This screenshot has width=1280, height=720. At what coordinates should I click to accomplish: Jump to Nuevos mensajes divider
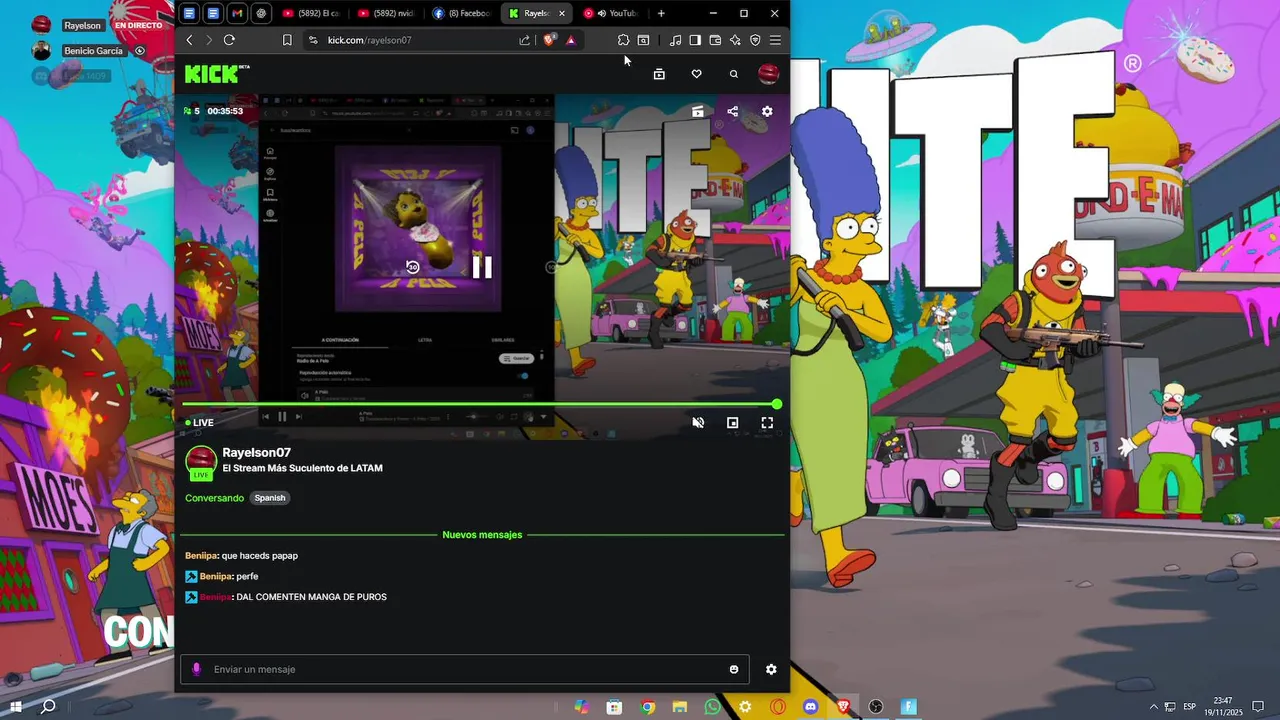(482, 535)
